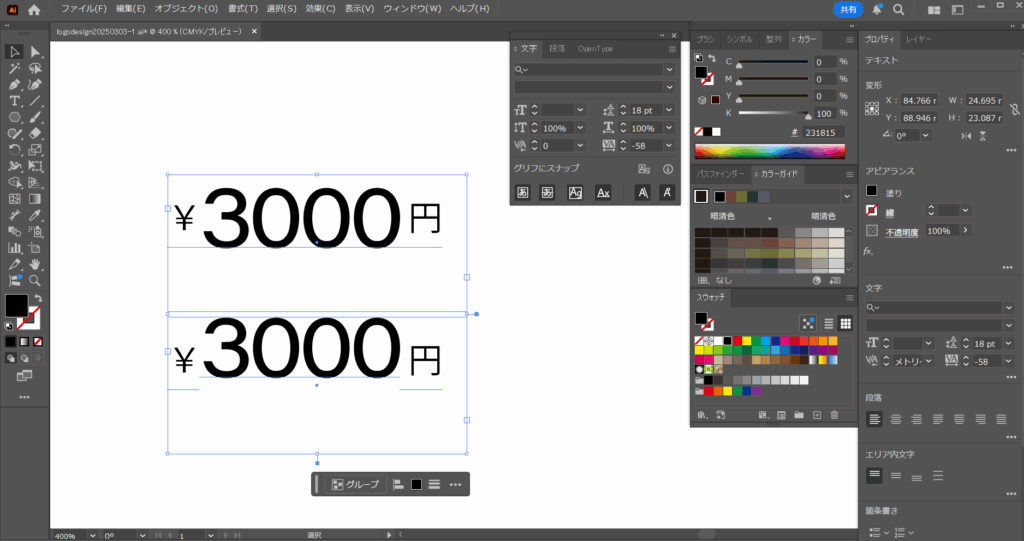Click the trash icon in Swatches panel
1024x541 pixels.
834,415
